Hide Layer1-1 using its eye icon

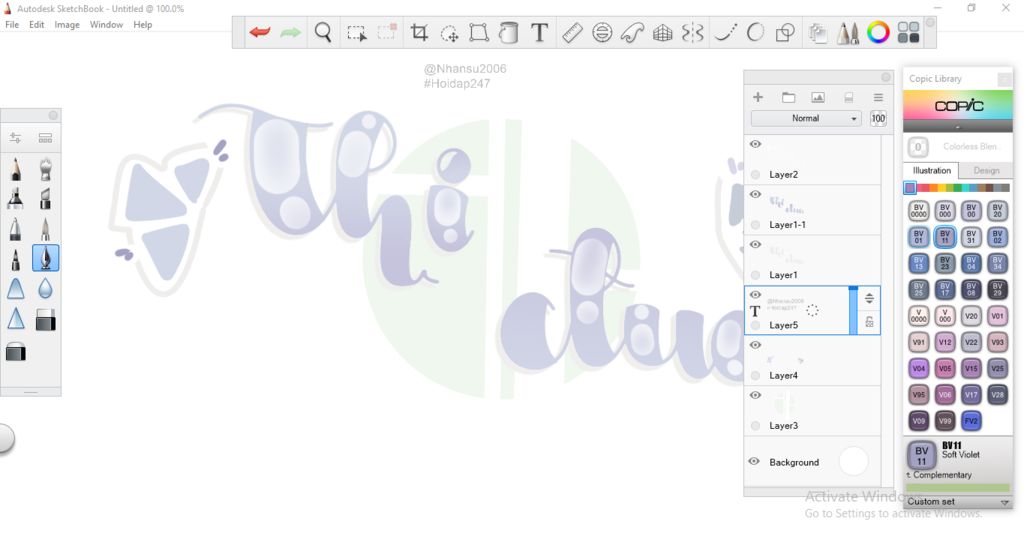coord(756,194)
